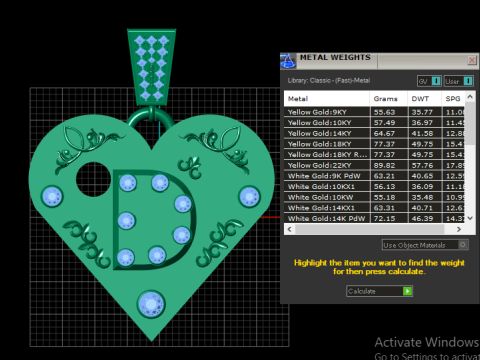480x360 pixels.
Task: Click the vertical scrollbar thumb of table
Action: click(x=470, y=123)
